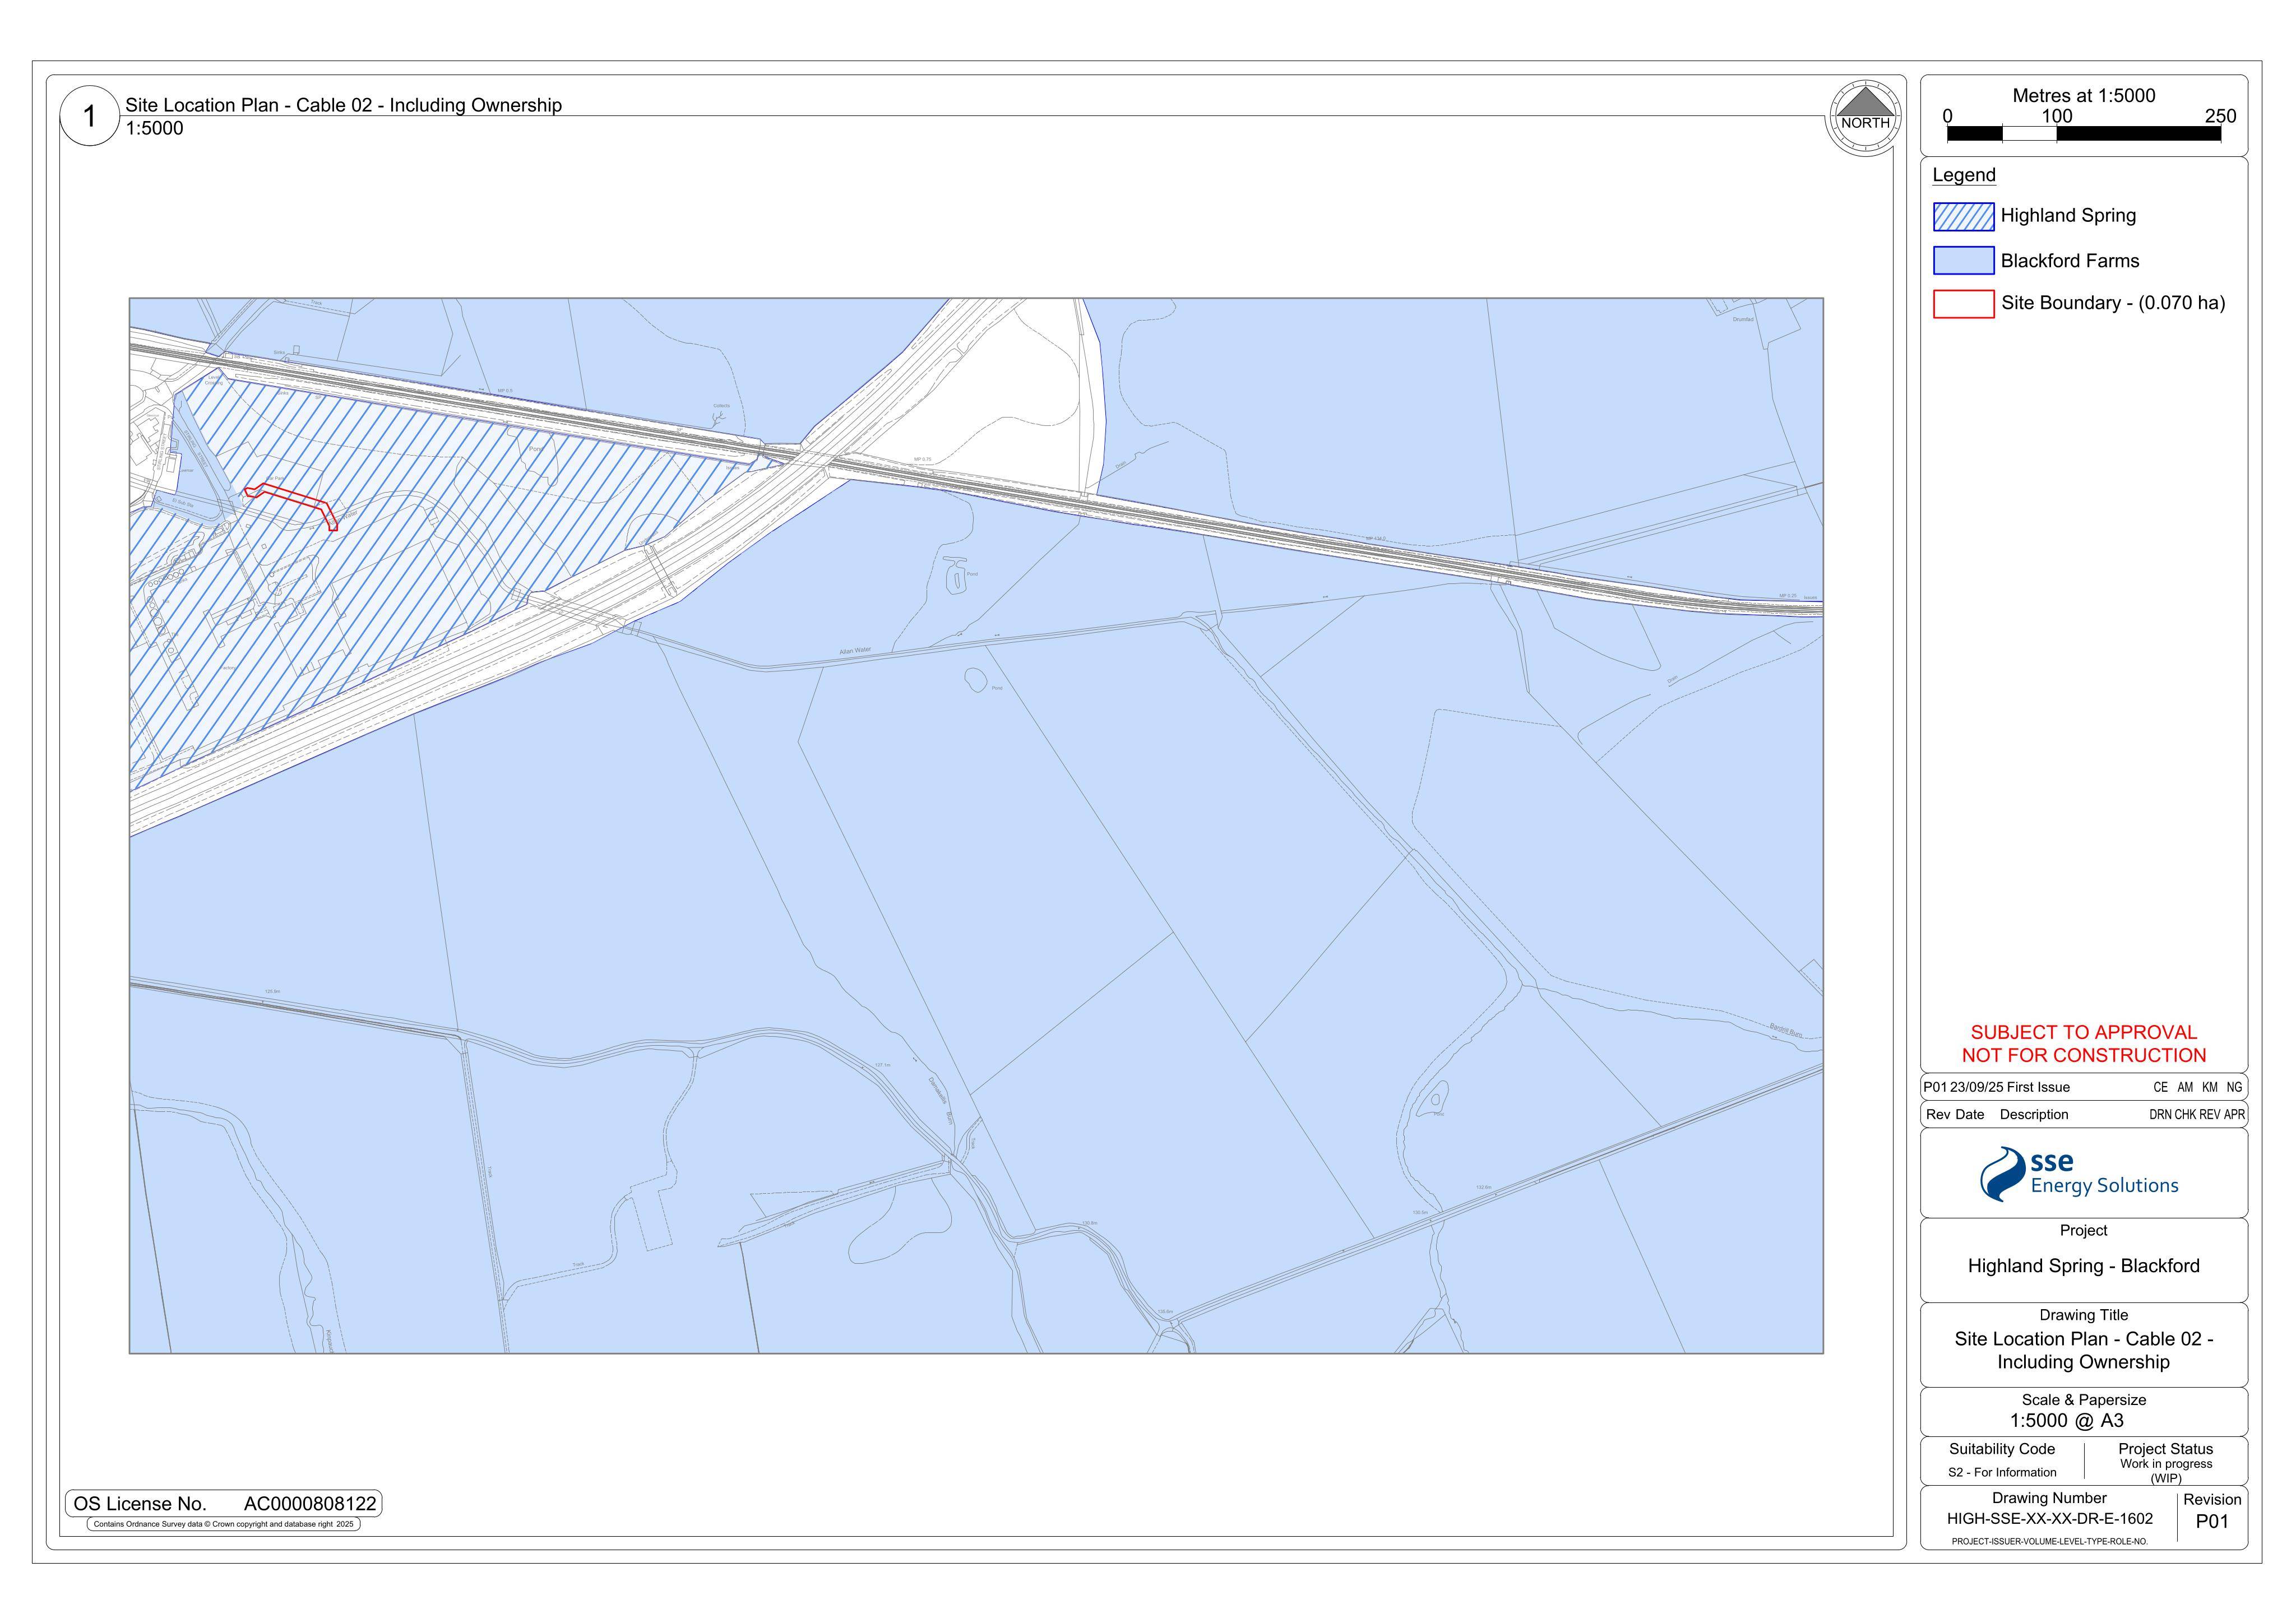Click the '1:5000' scale under view title
The image size is (2296, 1623).
pyautogui.click(x=154, y=128)
